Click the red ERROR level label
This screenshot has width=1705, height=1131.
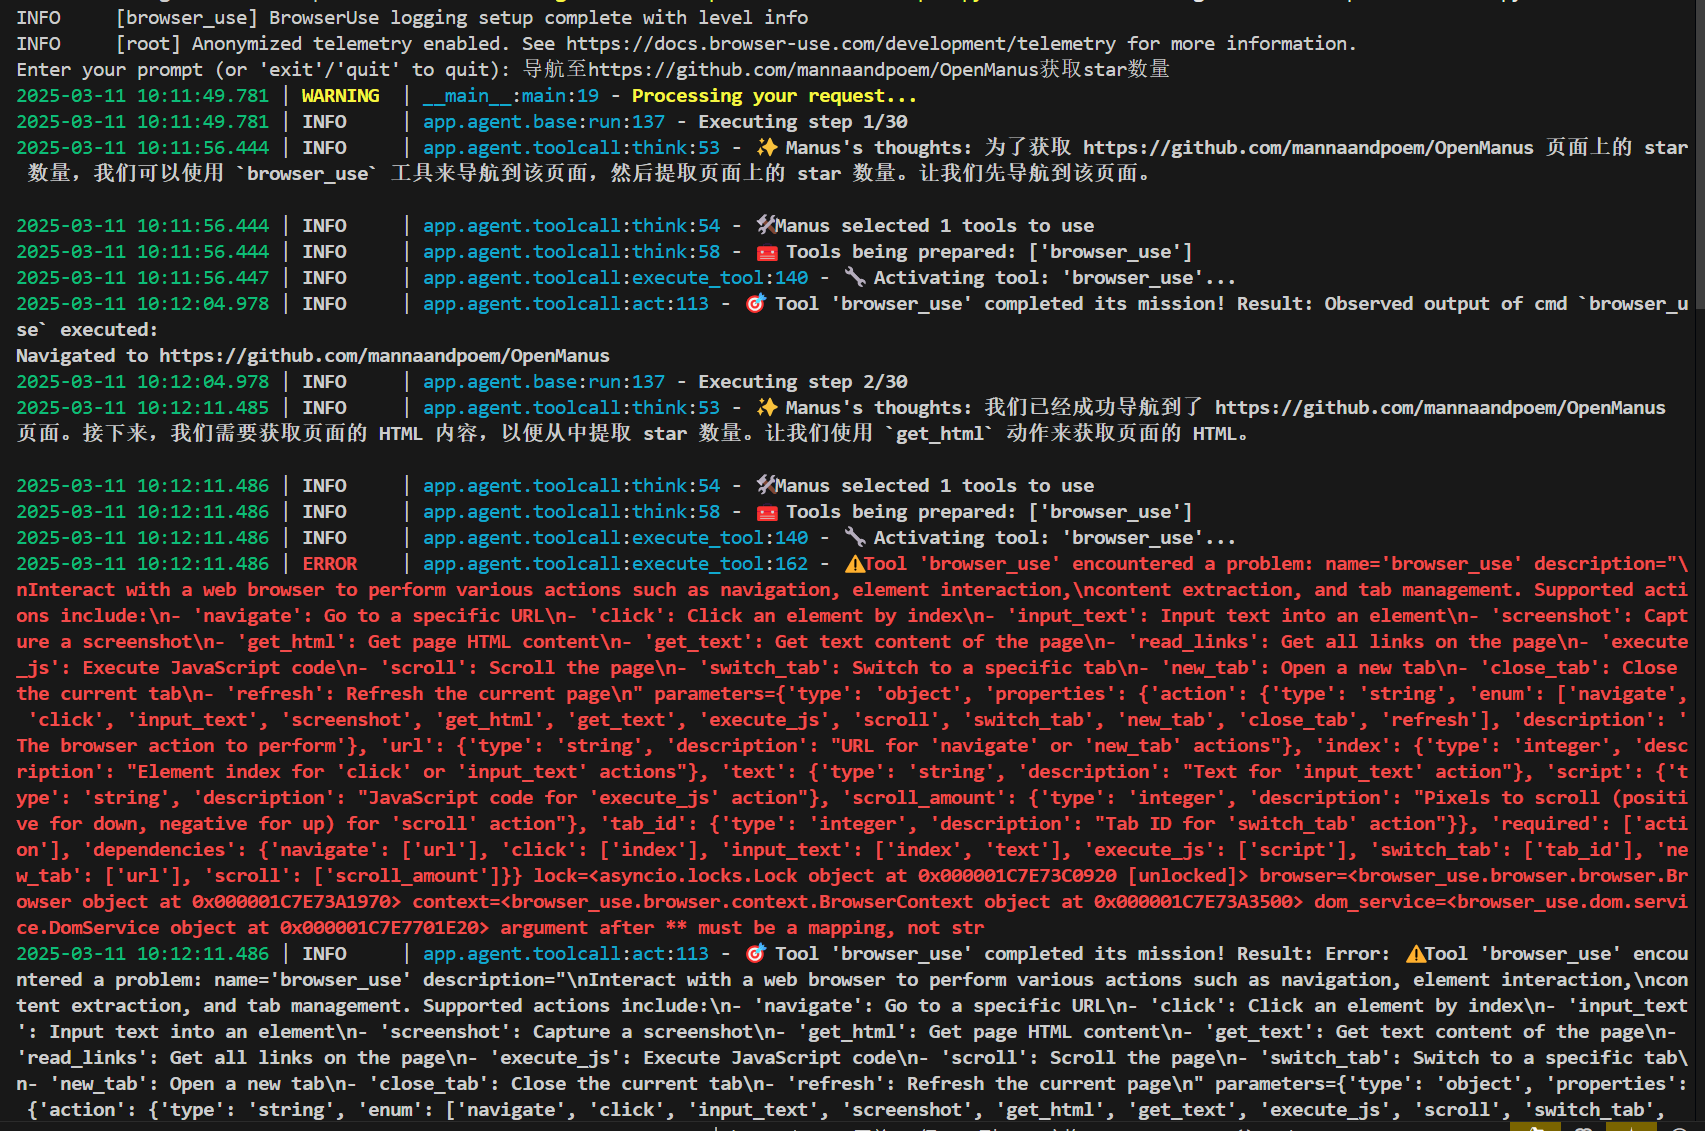pyautogui.click(x=329, y=564)
